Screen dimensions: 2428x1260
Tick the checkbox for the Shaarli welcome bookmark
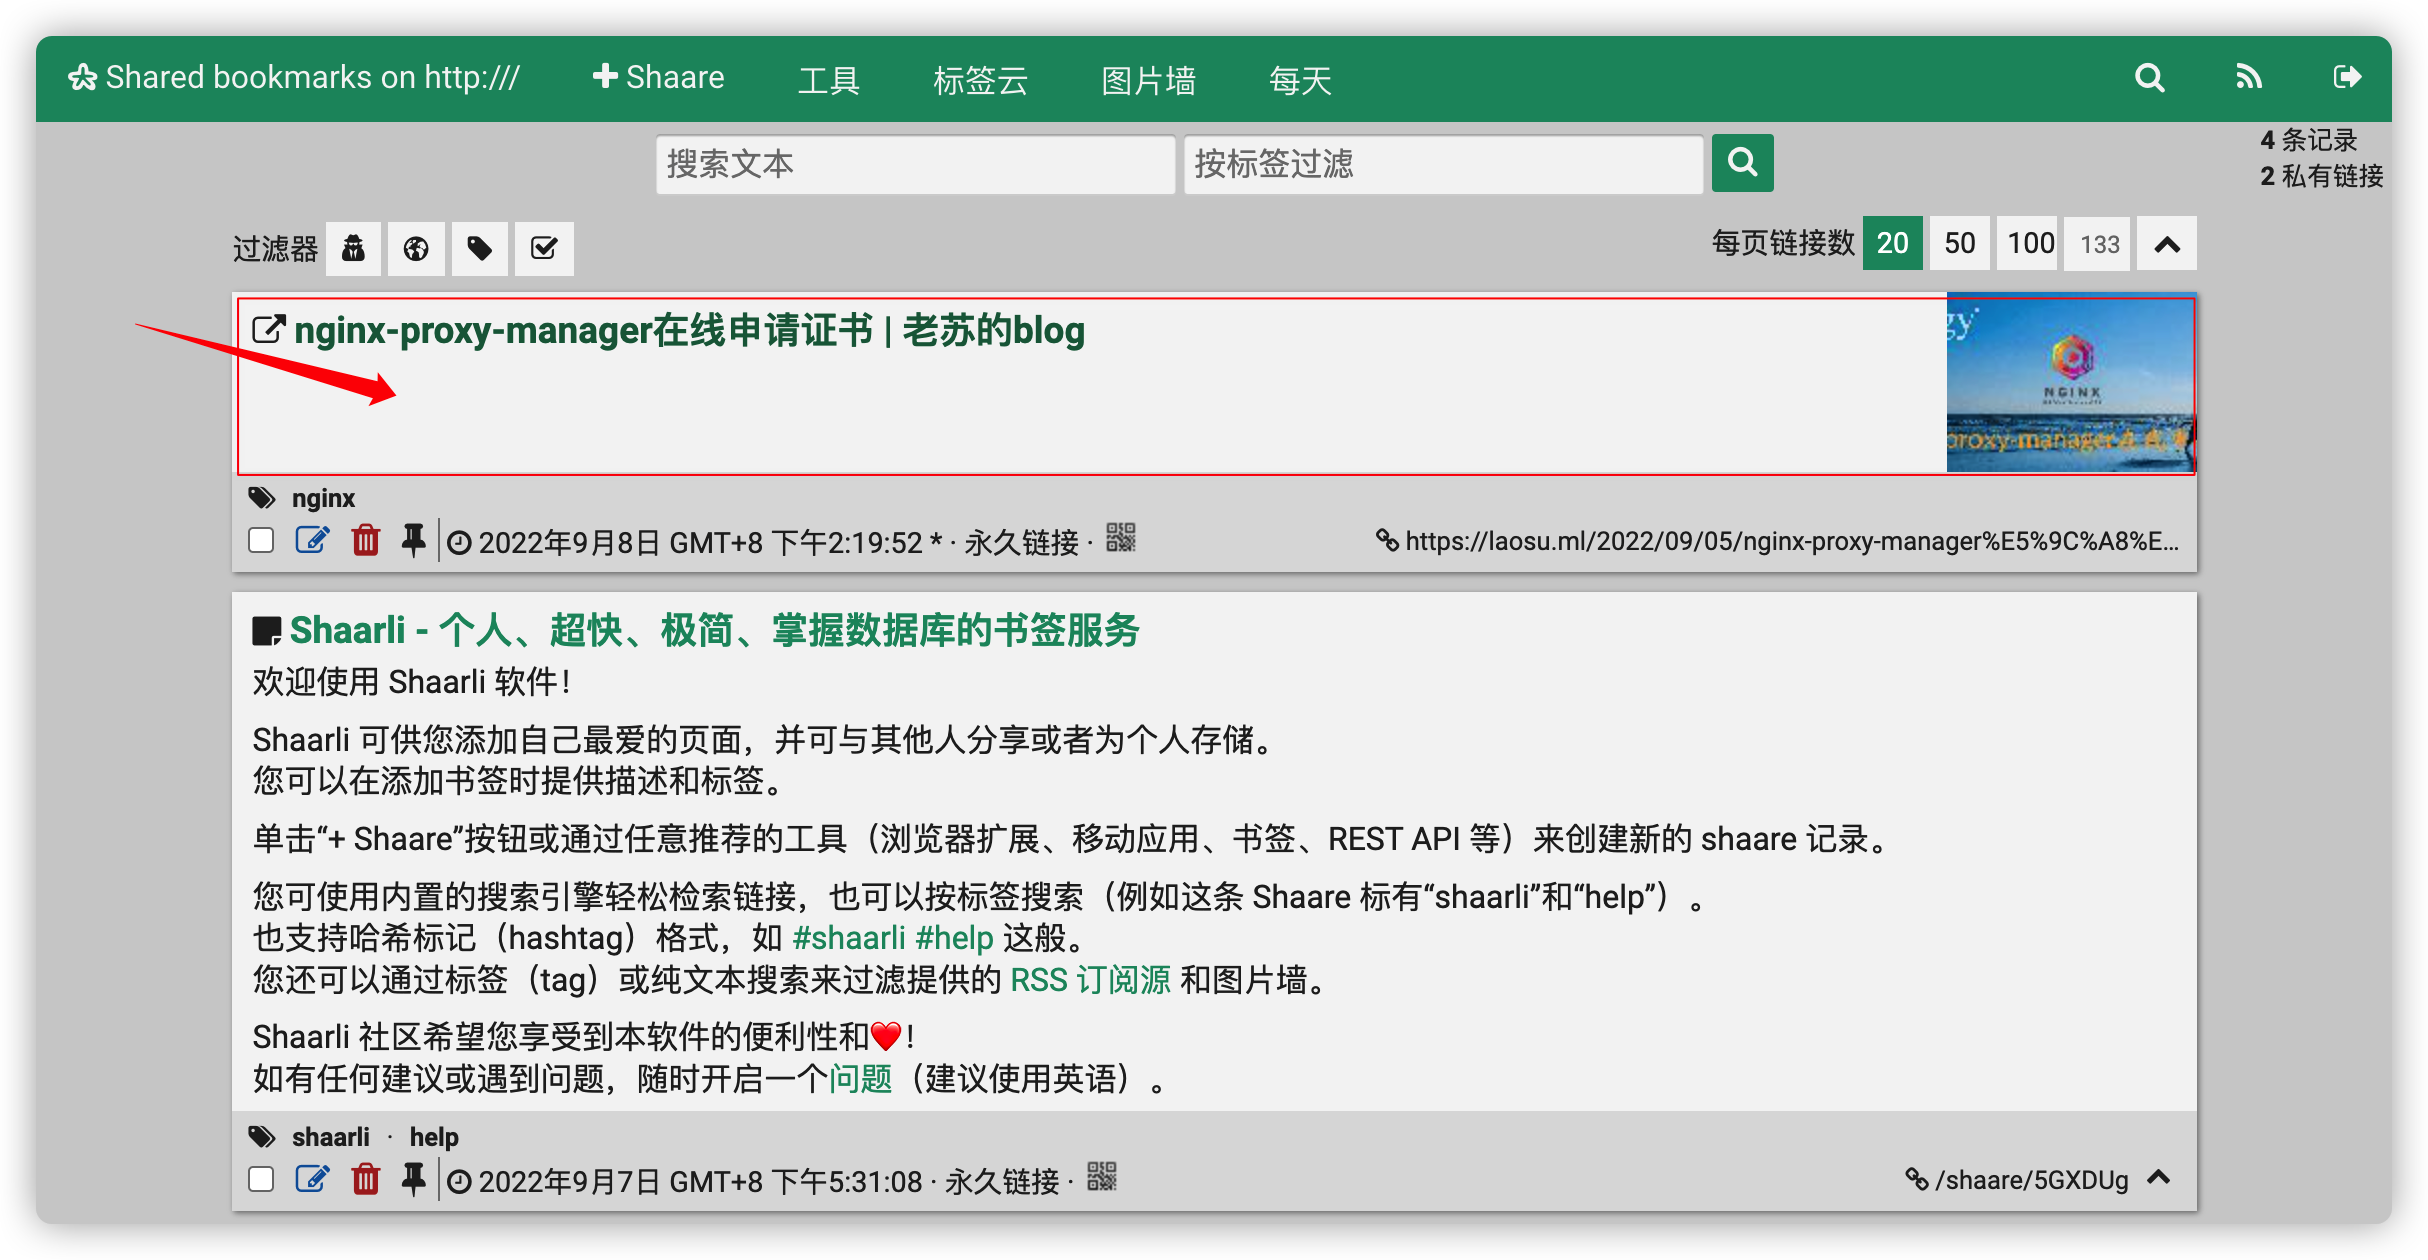[x=261, y=1180]
